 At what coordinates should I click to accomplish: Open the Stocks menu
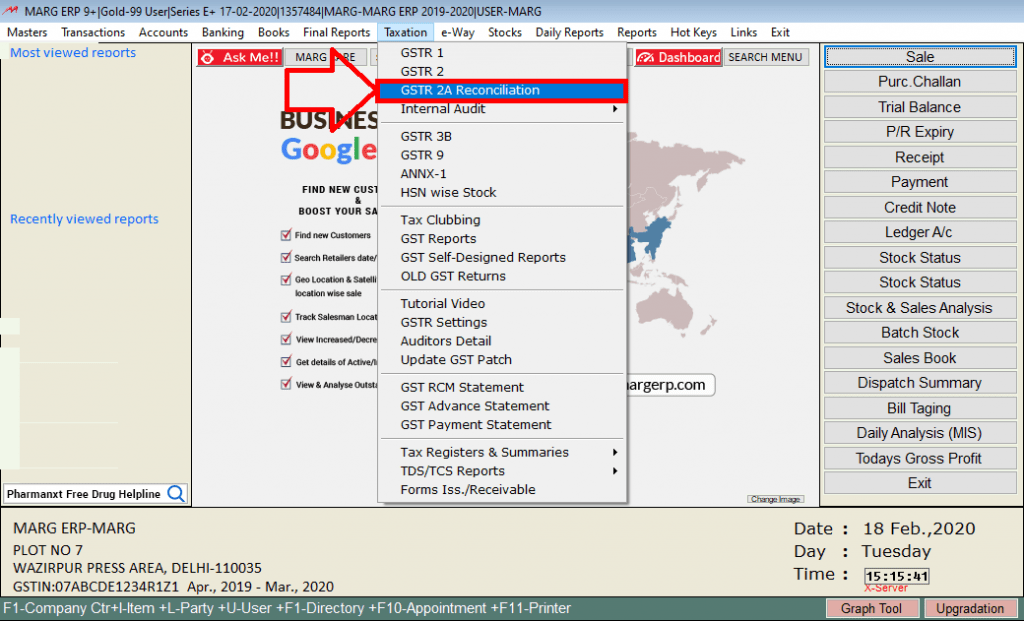click(505, 32)
